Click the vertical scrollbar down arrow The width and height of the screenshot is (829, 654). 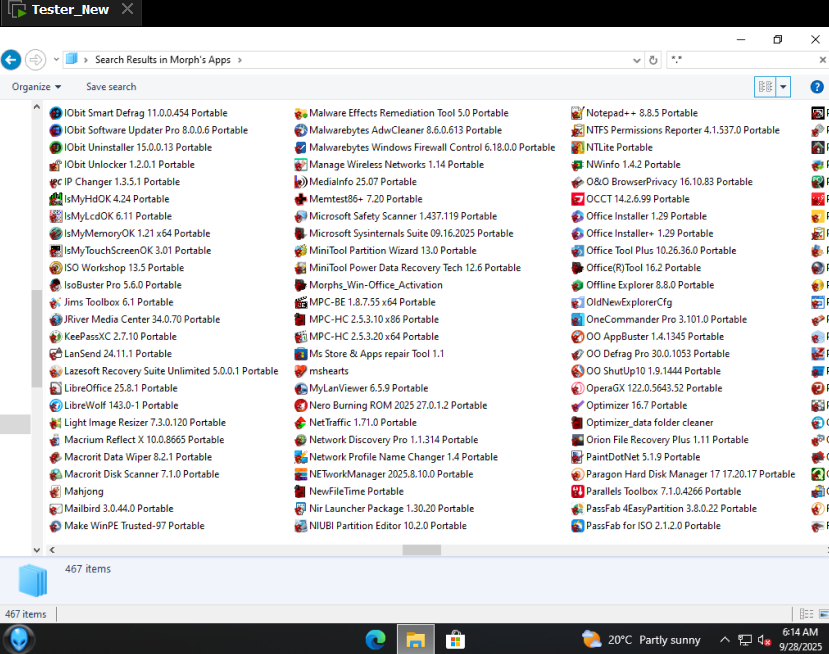coord(36,550)
